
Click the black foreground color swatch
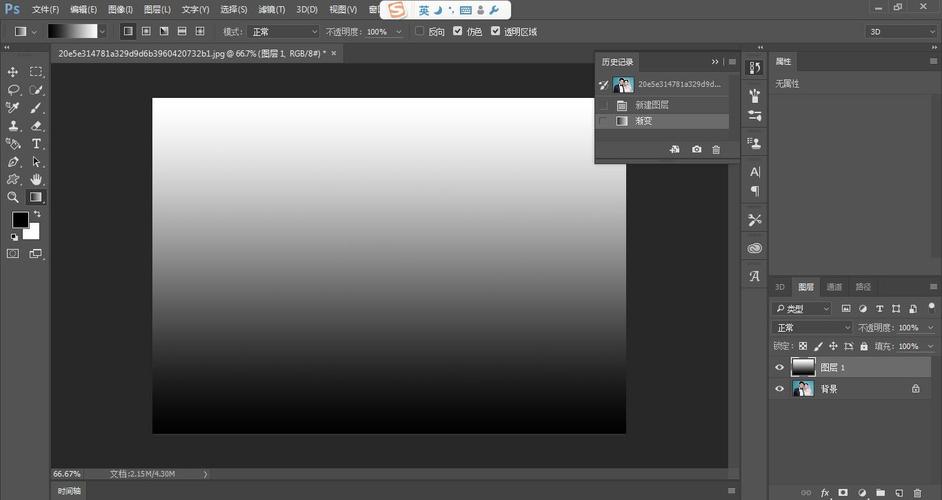pos(20,220)
